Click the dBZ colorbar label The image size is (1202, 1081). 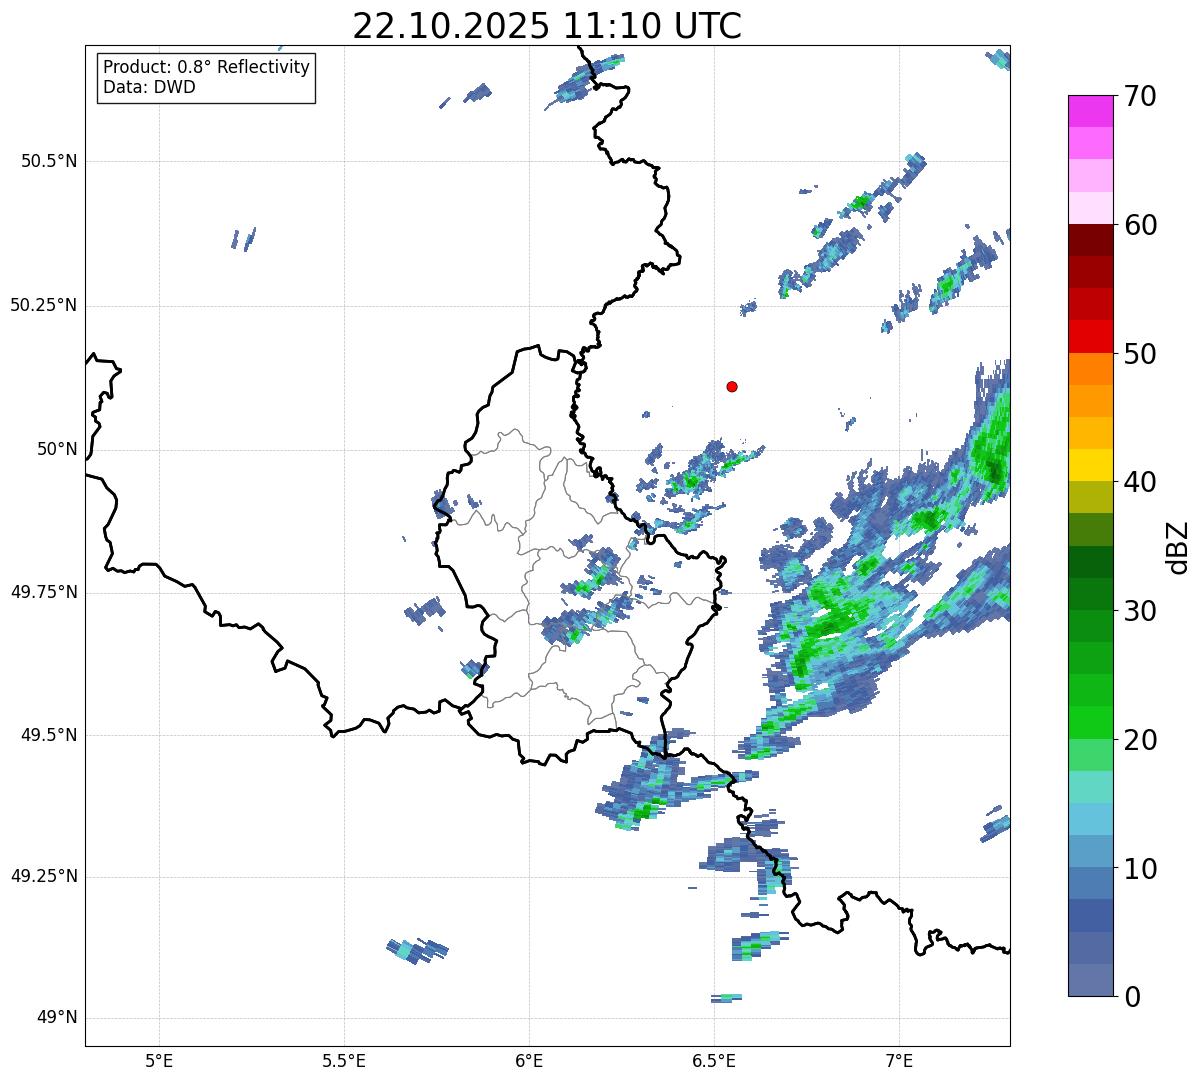(x=1178, y=546)
